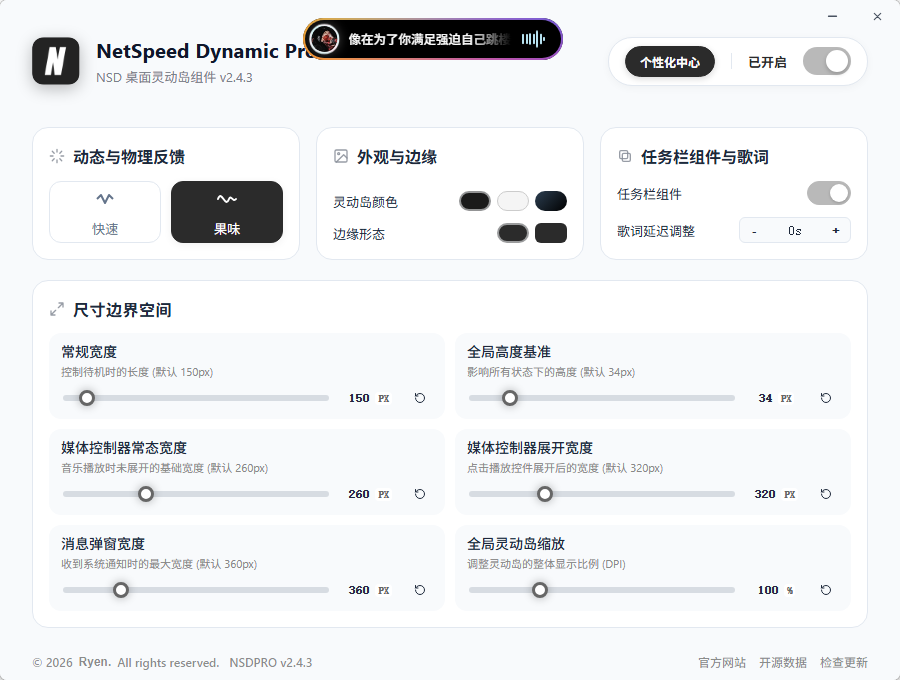Click the 媒体控制器展开宽度 slider handle

pyautogui.click(x=545, y=494)
